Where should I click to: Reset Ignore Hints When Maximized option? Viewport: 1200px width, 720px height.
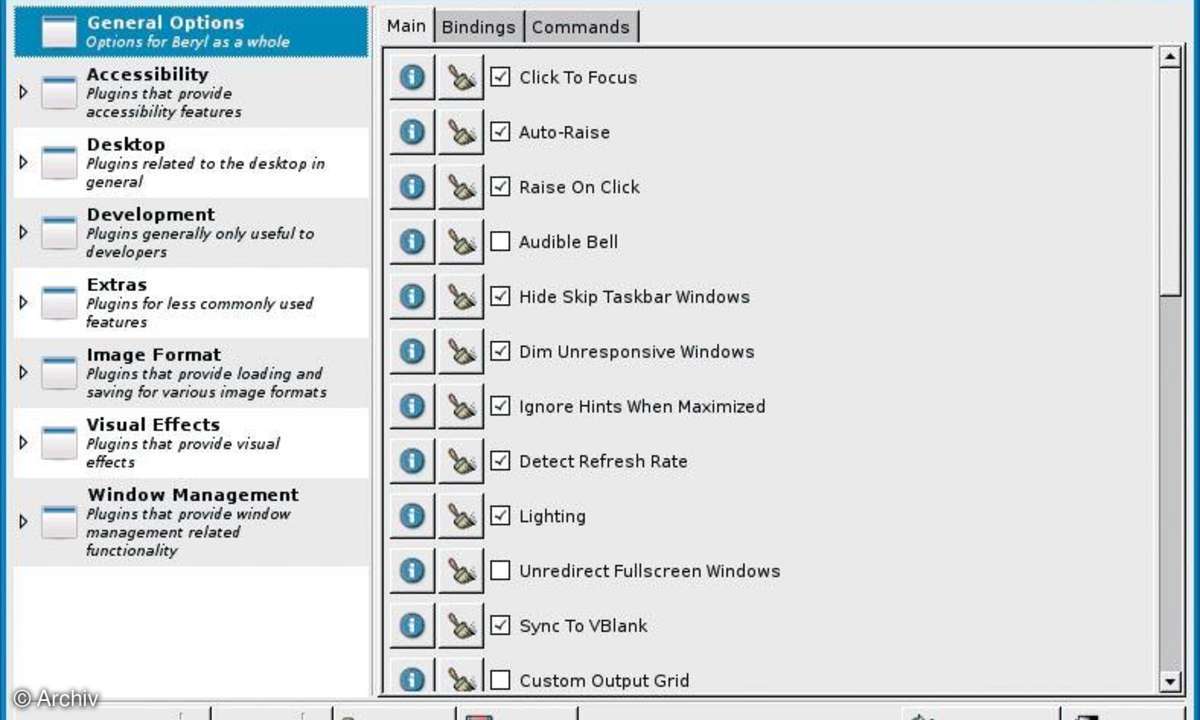(461, 407)
